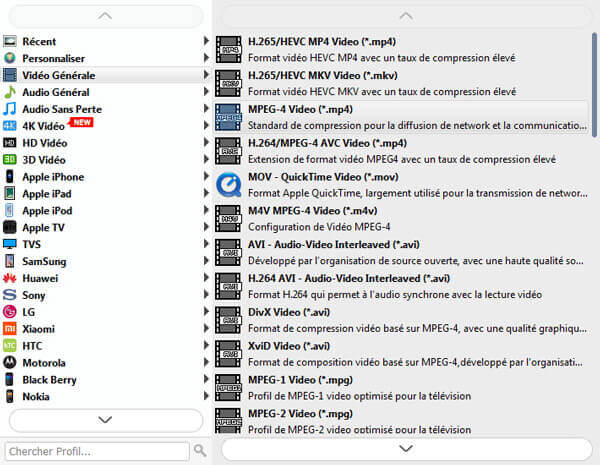Select the AVI Audio-Video Interleaved film icon
Screen dimensions: 600x465
pos(229,253)
